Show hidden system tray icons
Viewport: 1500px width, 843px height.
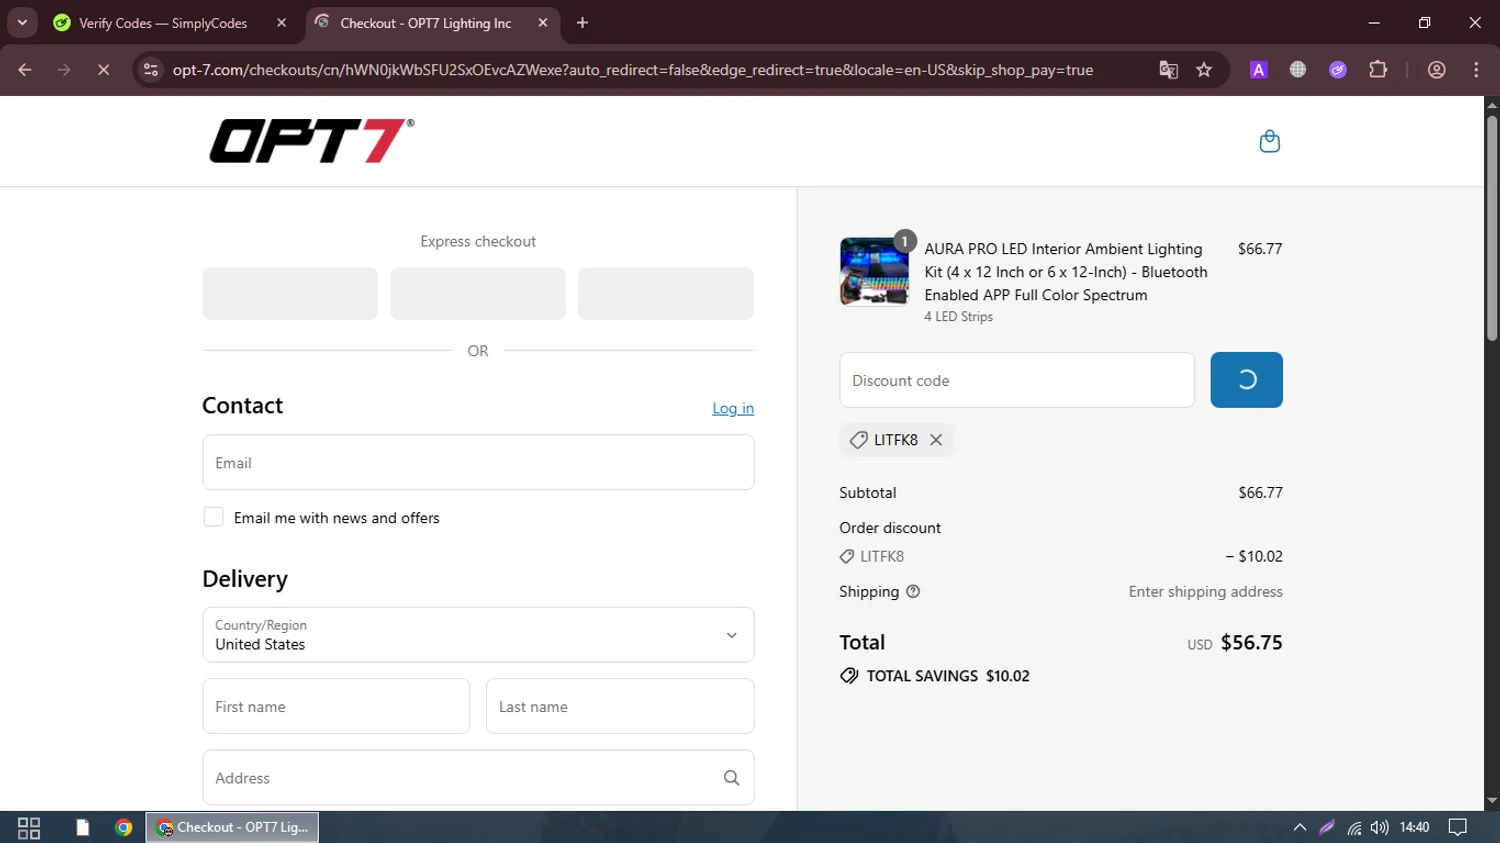click(1299, 828)
